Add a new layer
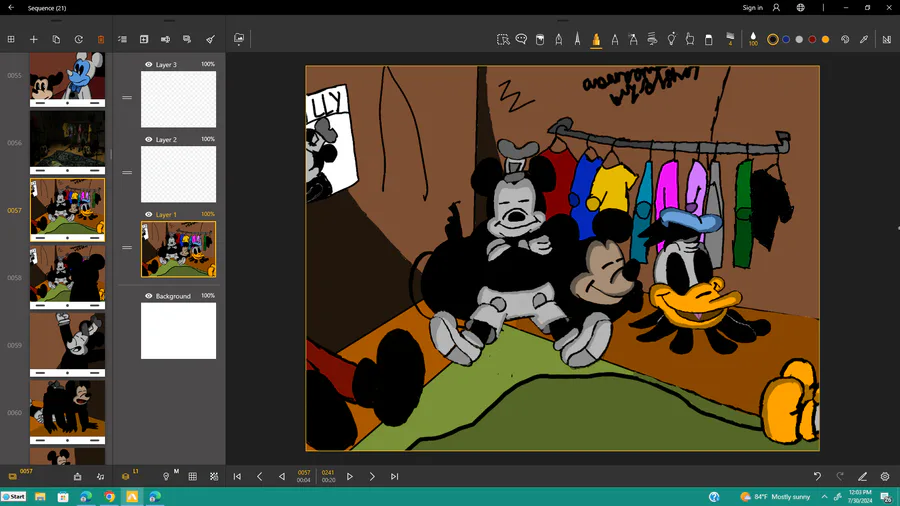Viewport: 900px width, 506px height. pyautogui.click(x=144, y=40)
